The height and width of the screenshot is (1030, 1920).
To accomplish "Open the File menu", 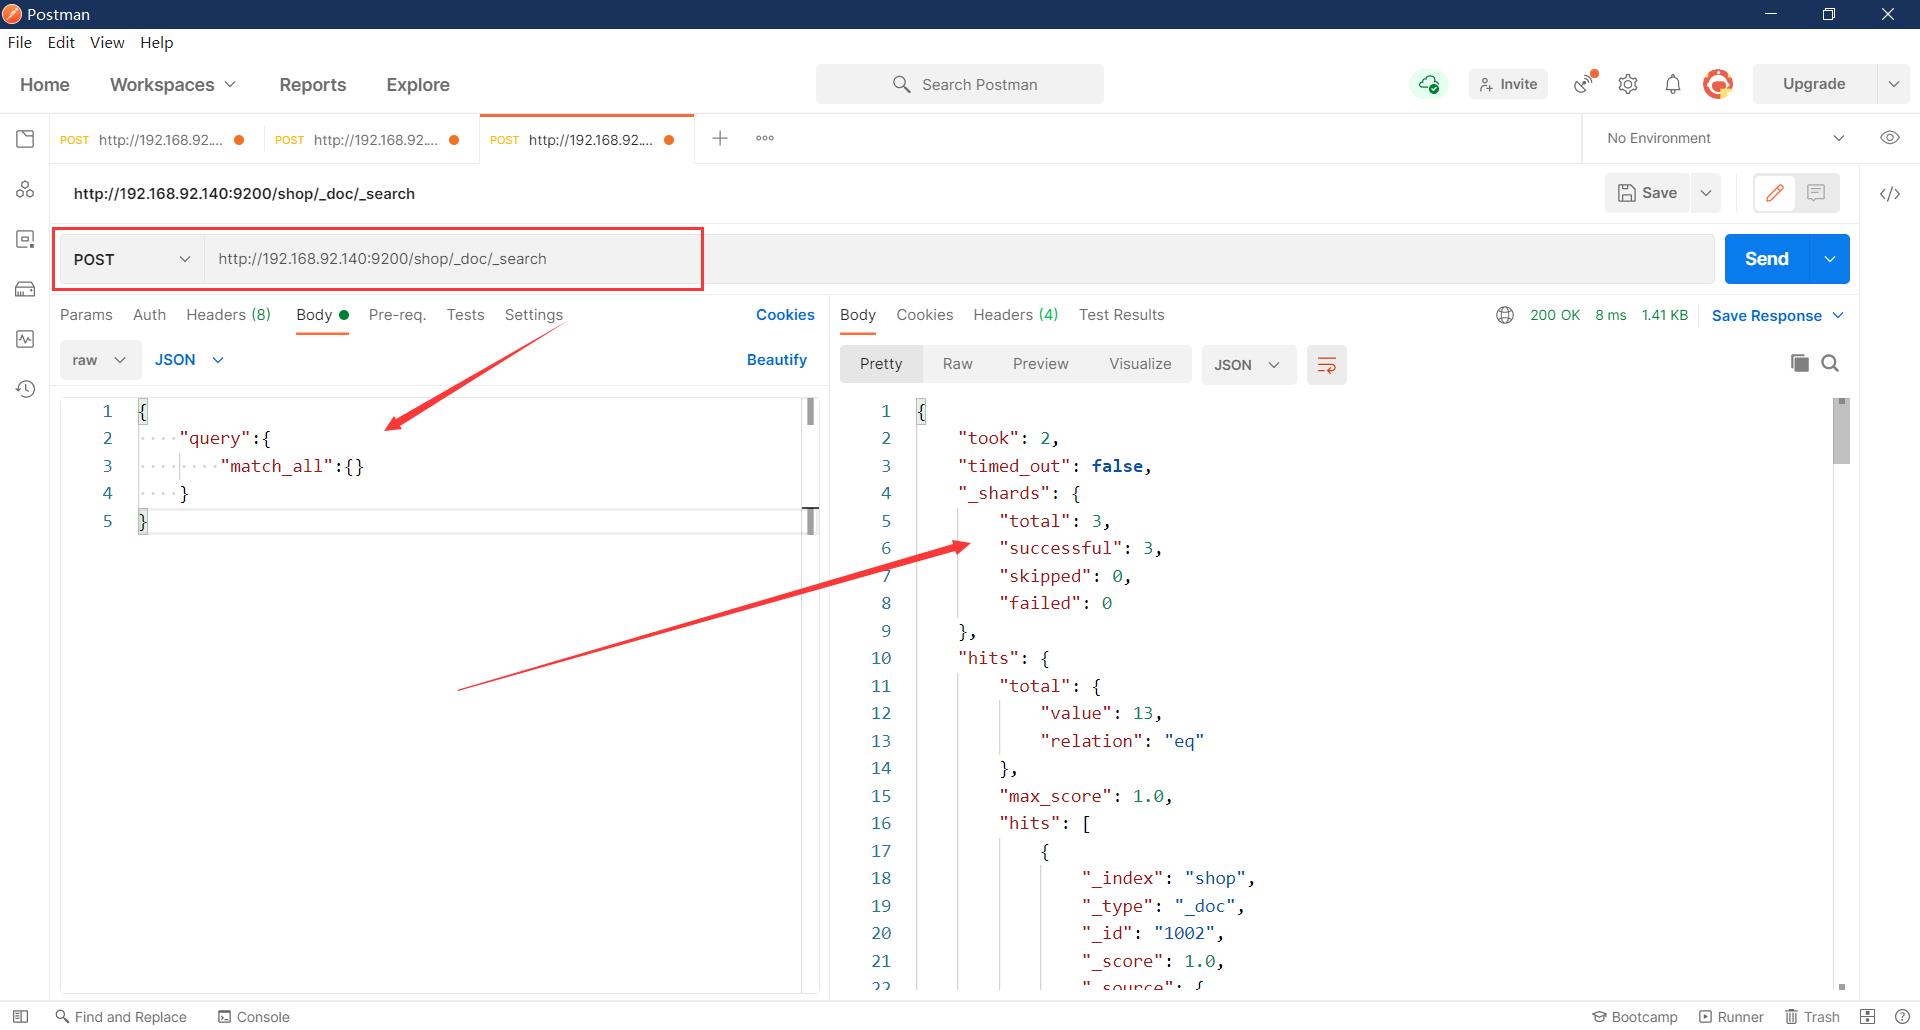I will click(20, 42).
